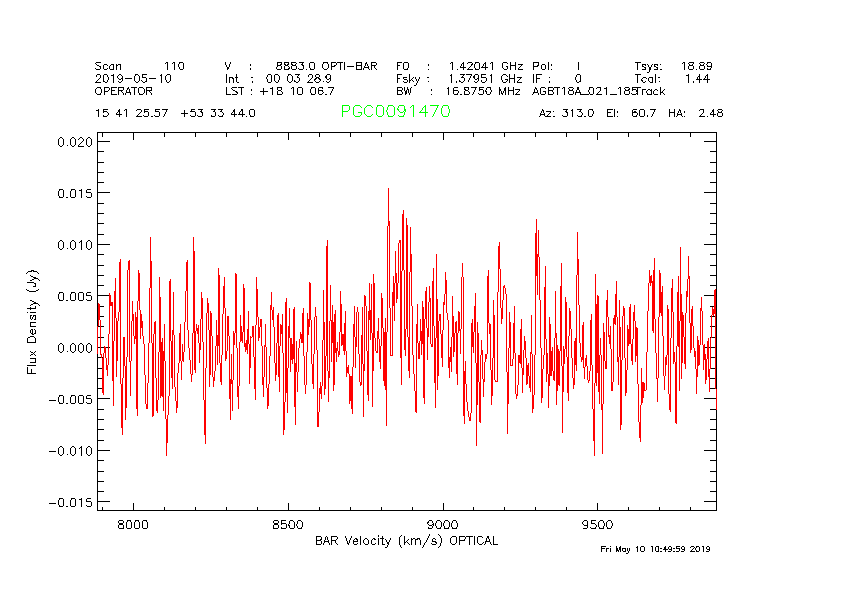The image size is (842, 595).
Task: Click the V 8883.0 OPTI-BAR velocity value
Action: pos(301,66)
